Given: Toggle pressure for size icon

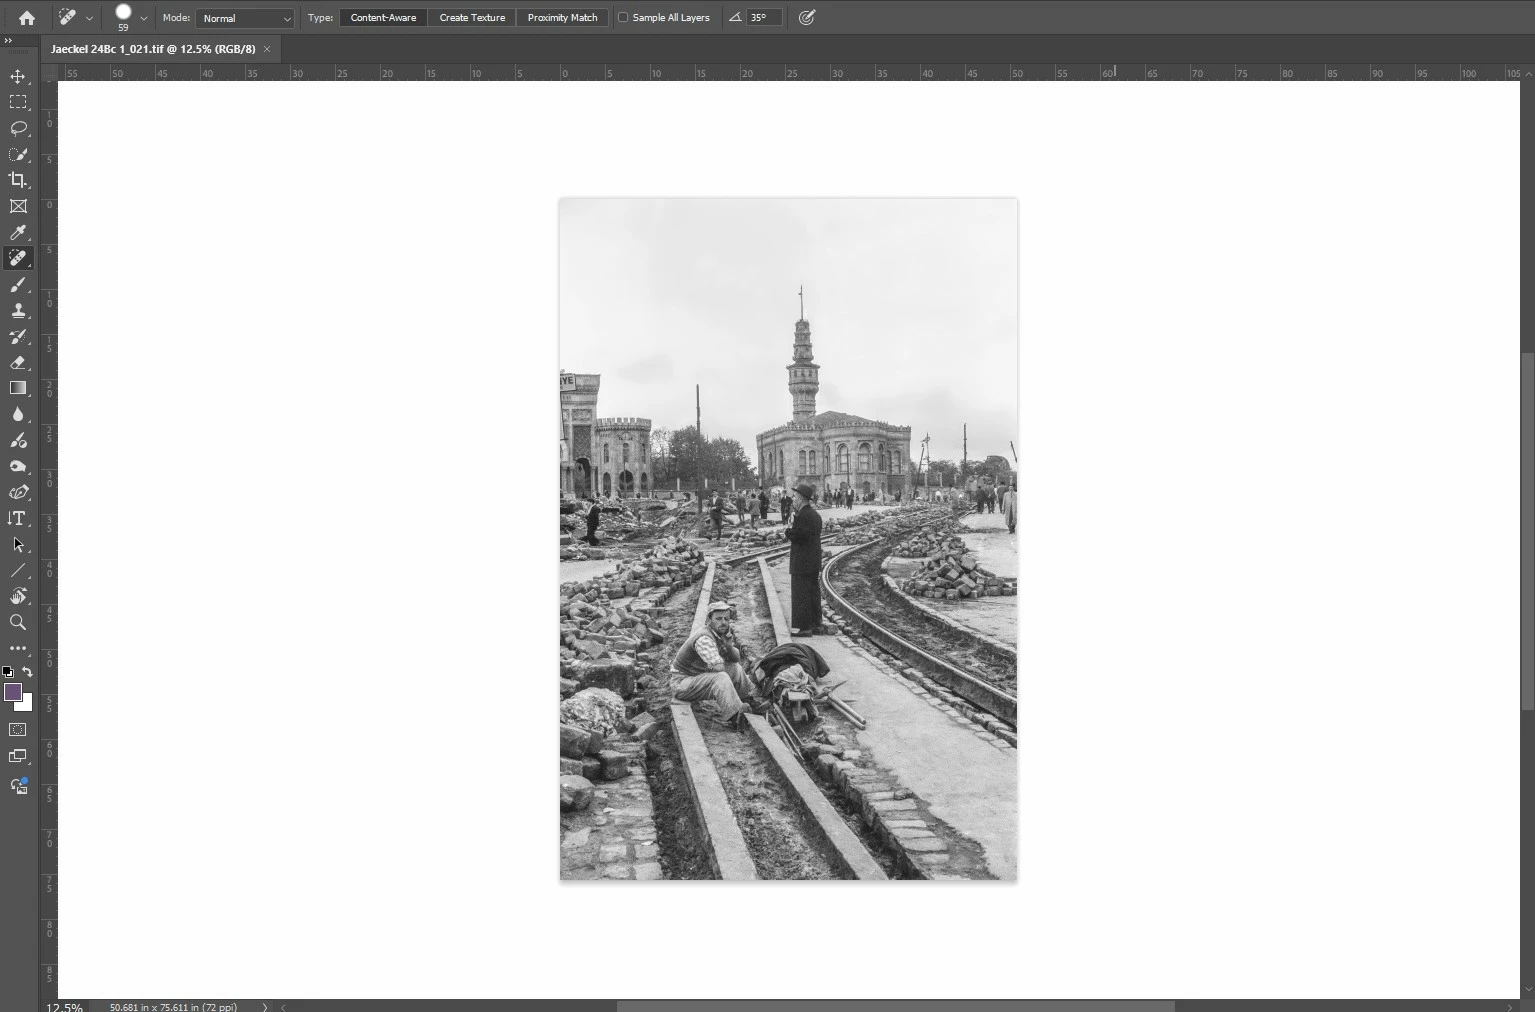Looking at the screenshot, I should [807, 18].
